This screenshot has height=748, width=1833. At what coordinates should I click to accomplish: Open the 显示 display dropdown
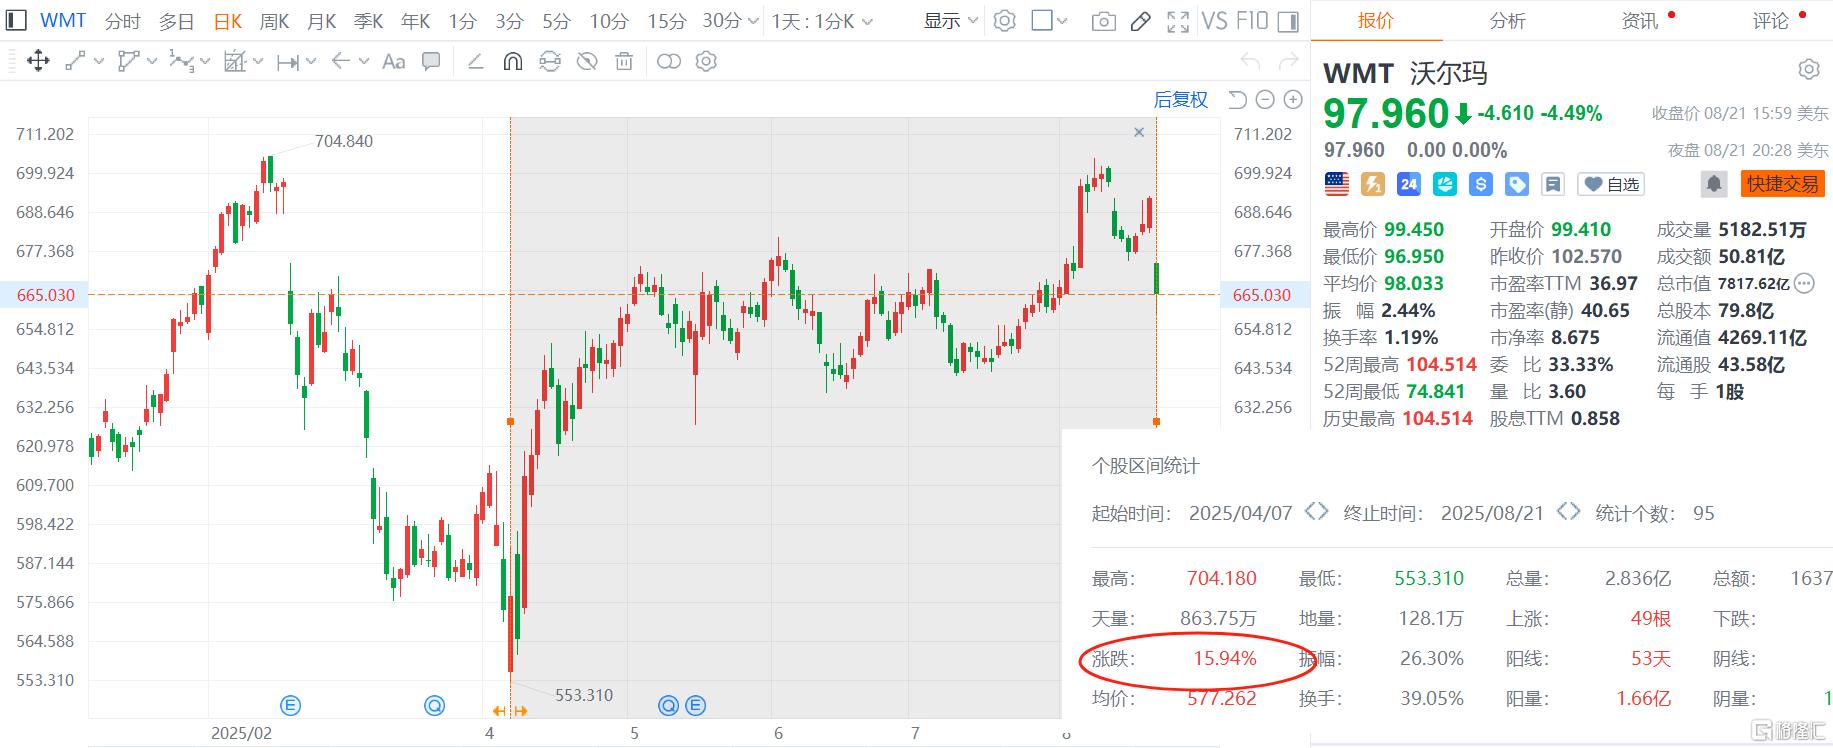click(949, 21)
